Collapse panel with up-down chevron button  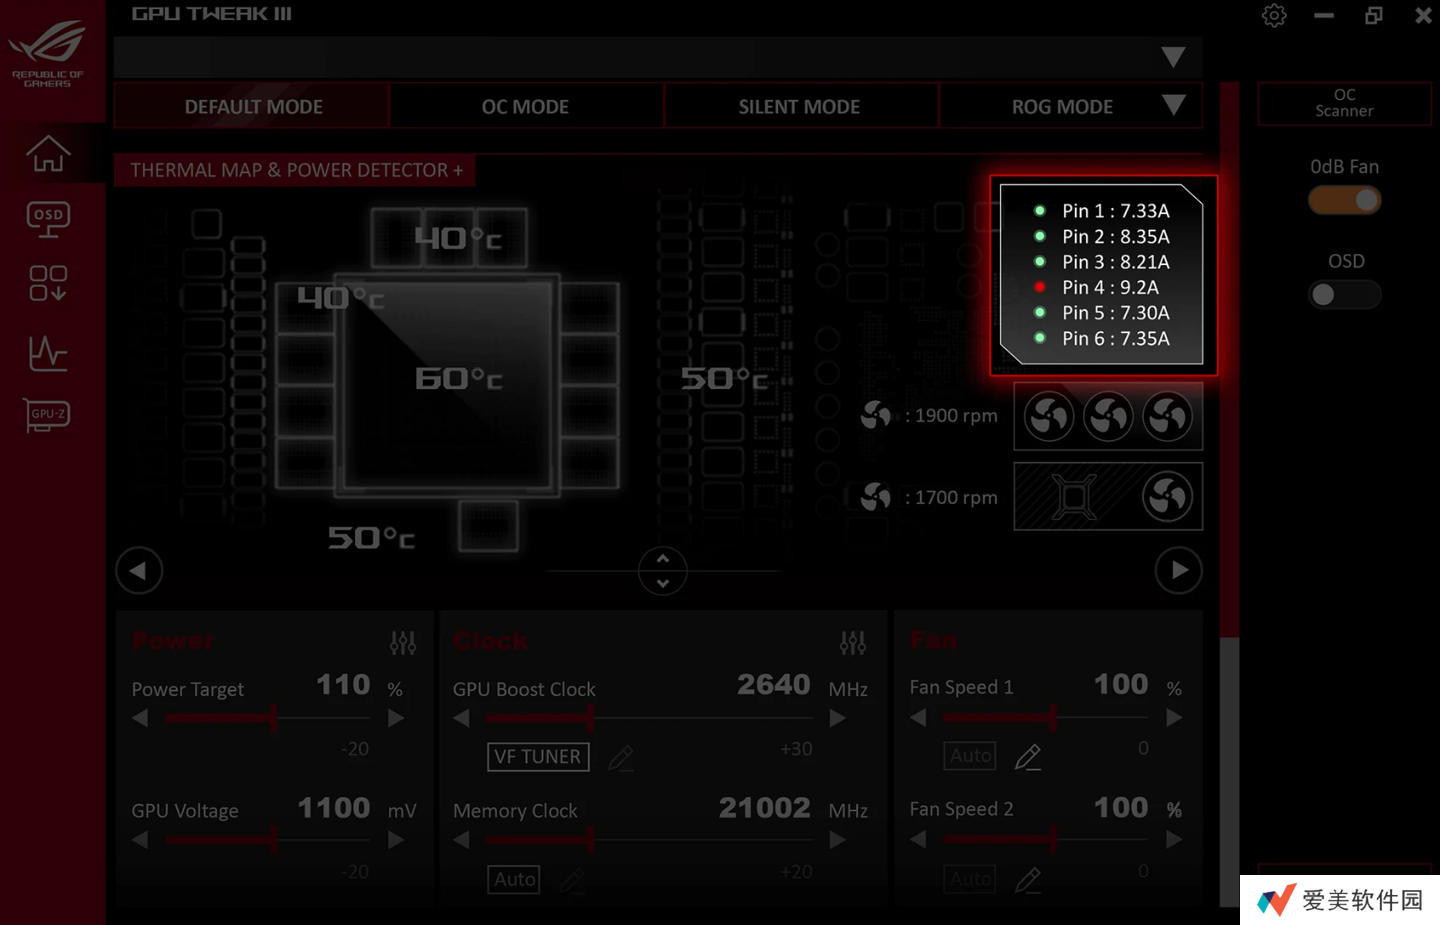pos(662,571)
